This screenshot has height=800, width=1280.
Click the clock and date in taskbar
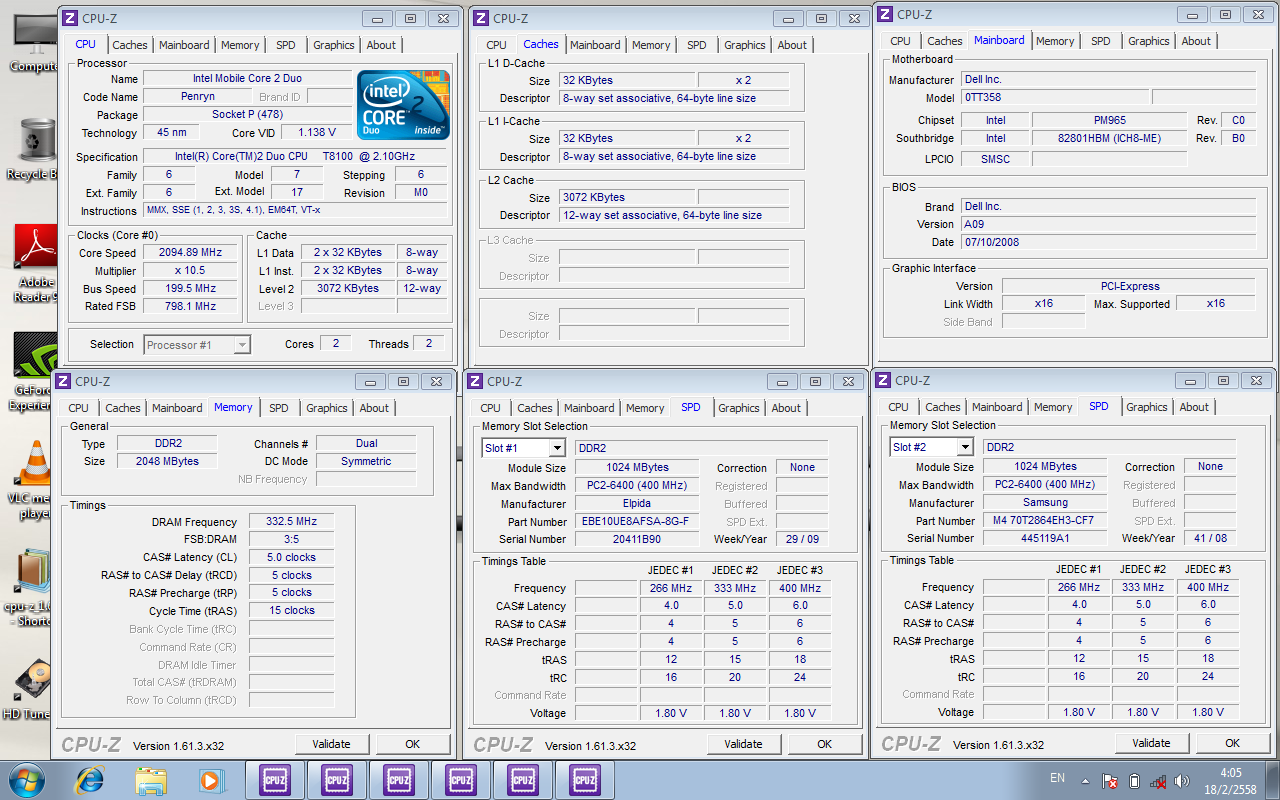click(1230, 780)
